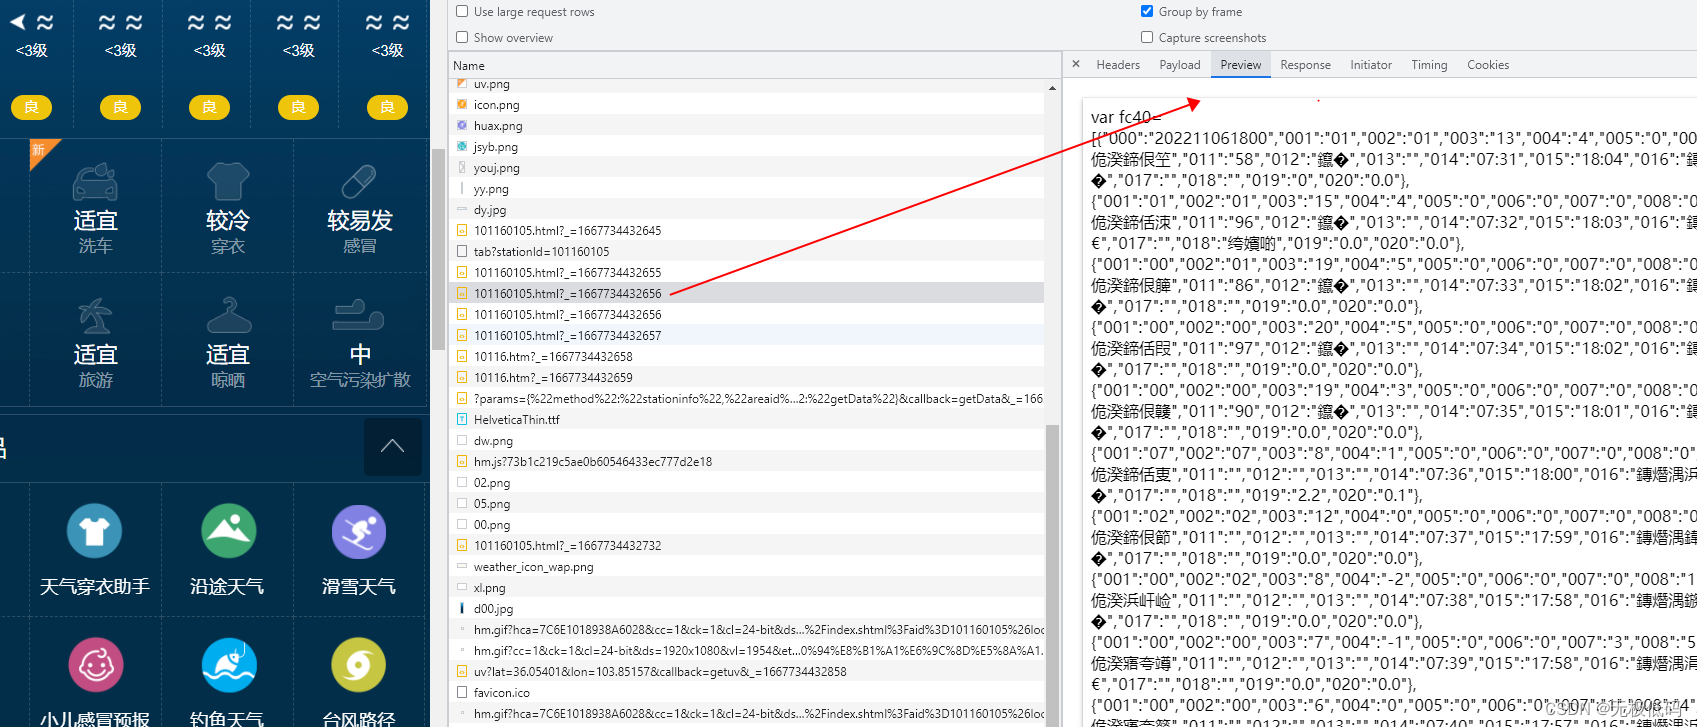Collapse the section with the up chevron button

pos(392,446)
